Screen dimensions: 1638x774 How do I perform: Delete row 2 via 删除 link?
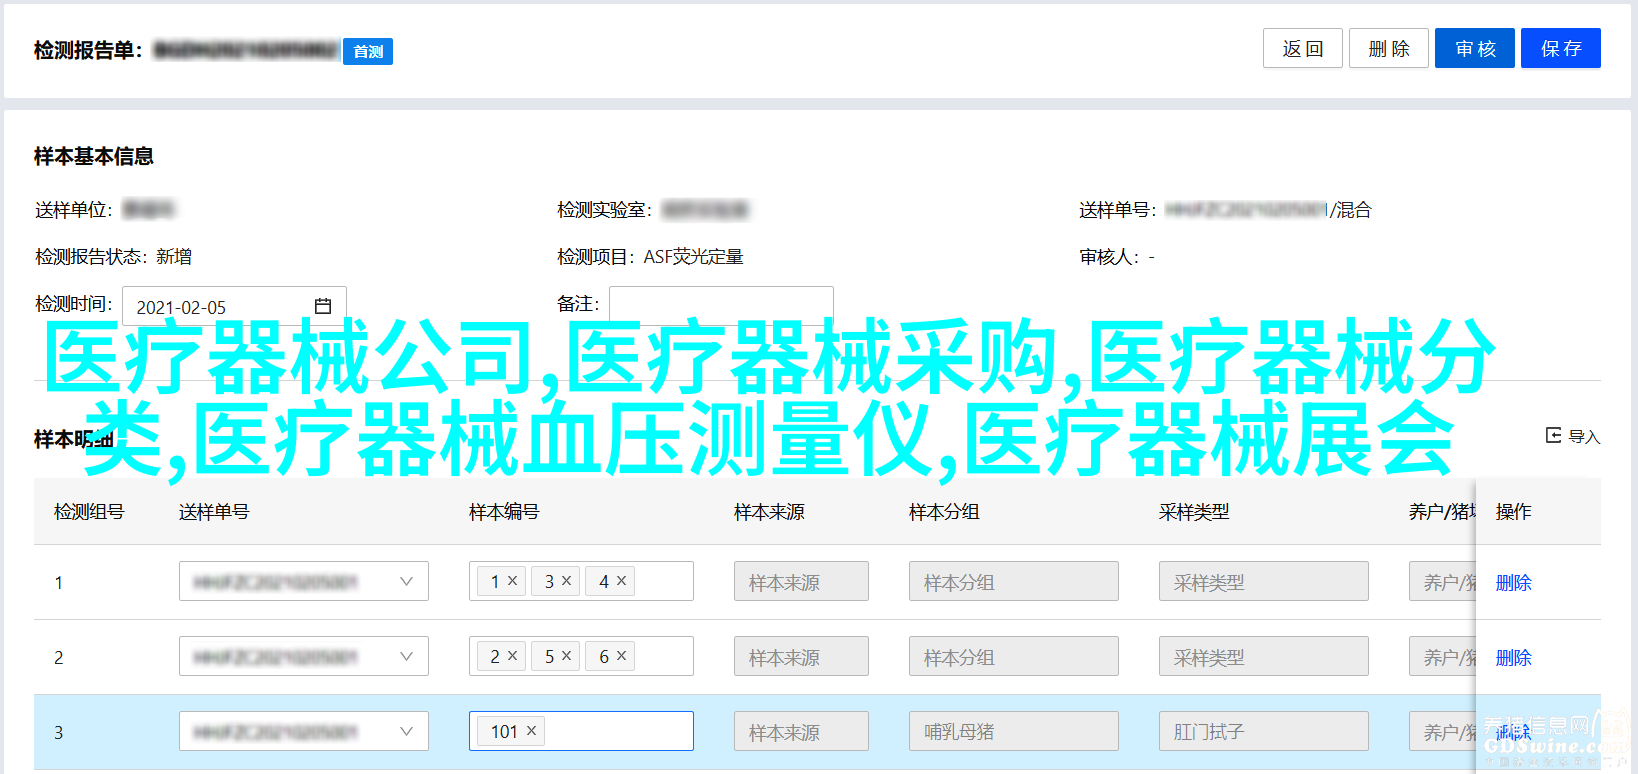(x=1513, y=657)
